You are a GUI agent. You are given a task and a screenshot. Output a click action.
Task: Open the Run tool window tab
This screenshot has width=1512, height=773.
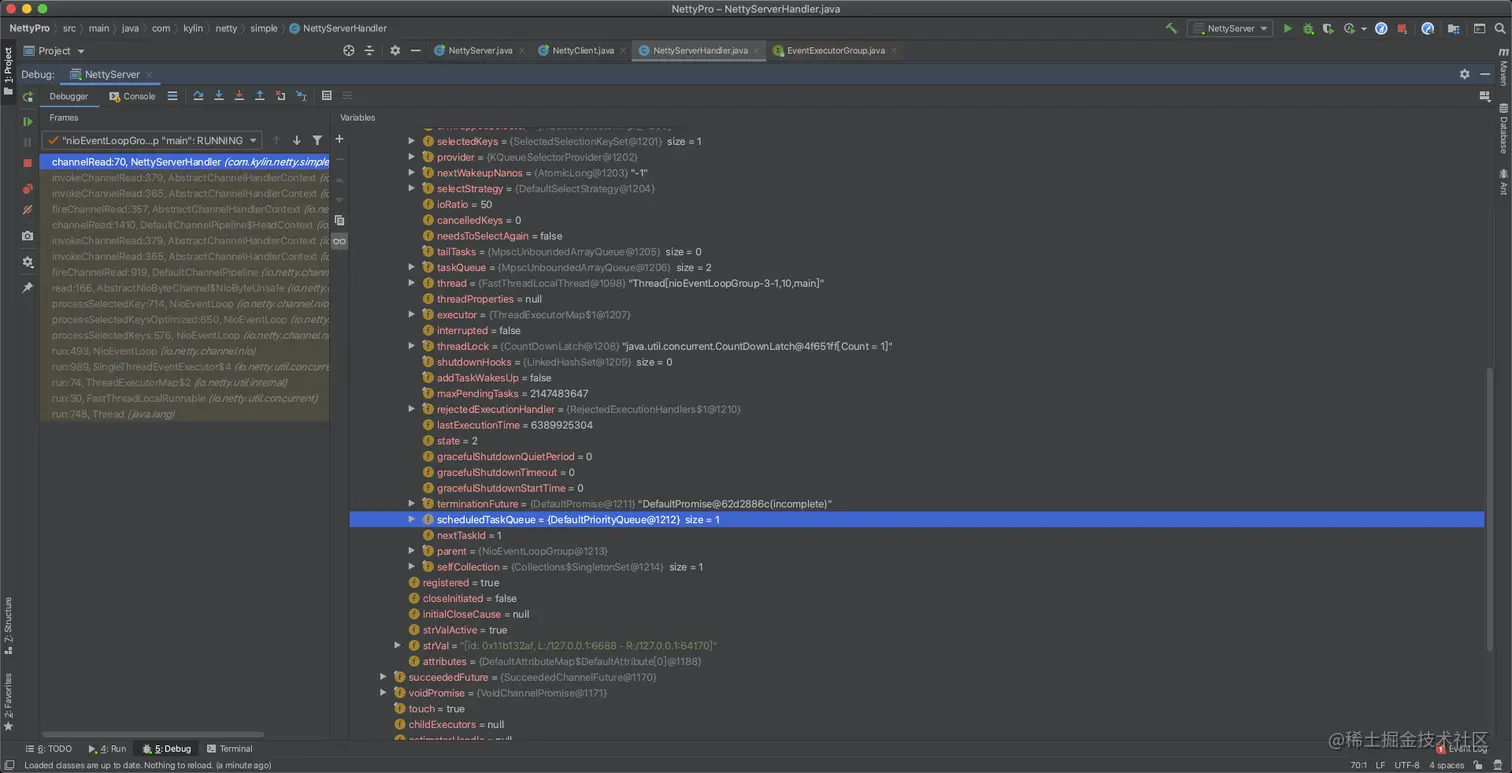[108, 749]
